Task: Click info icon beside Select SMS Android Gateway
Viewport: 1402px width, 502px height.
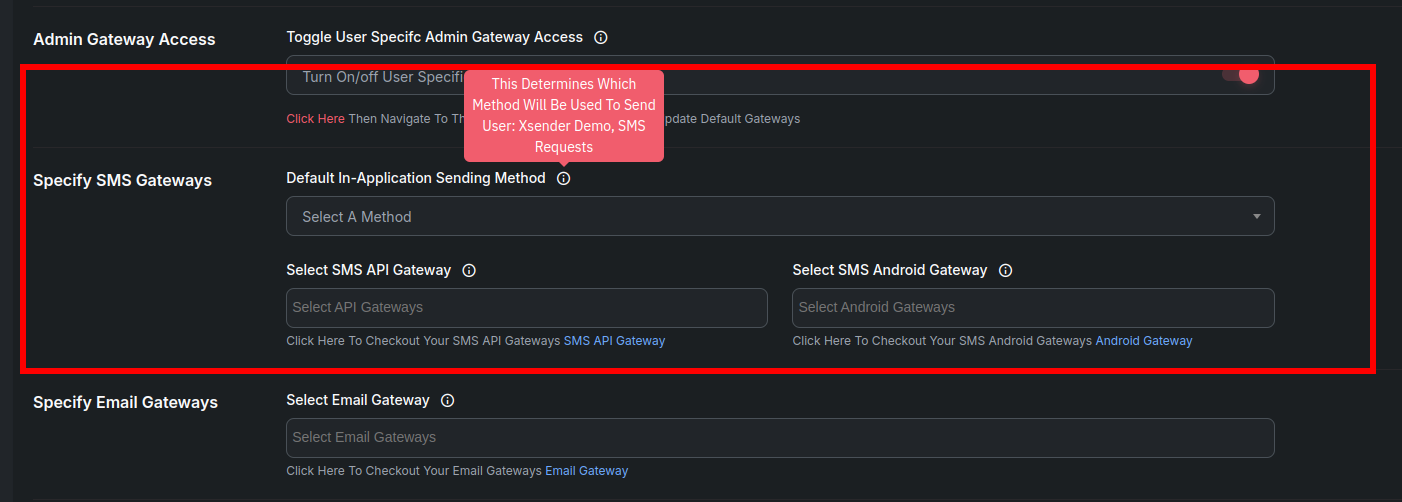Action: coord(1006,270)
